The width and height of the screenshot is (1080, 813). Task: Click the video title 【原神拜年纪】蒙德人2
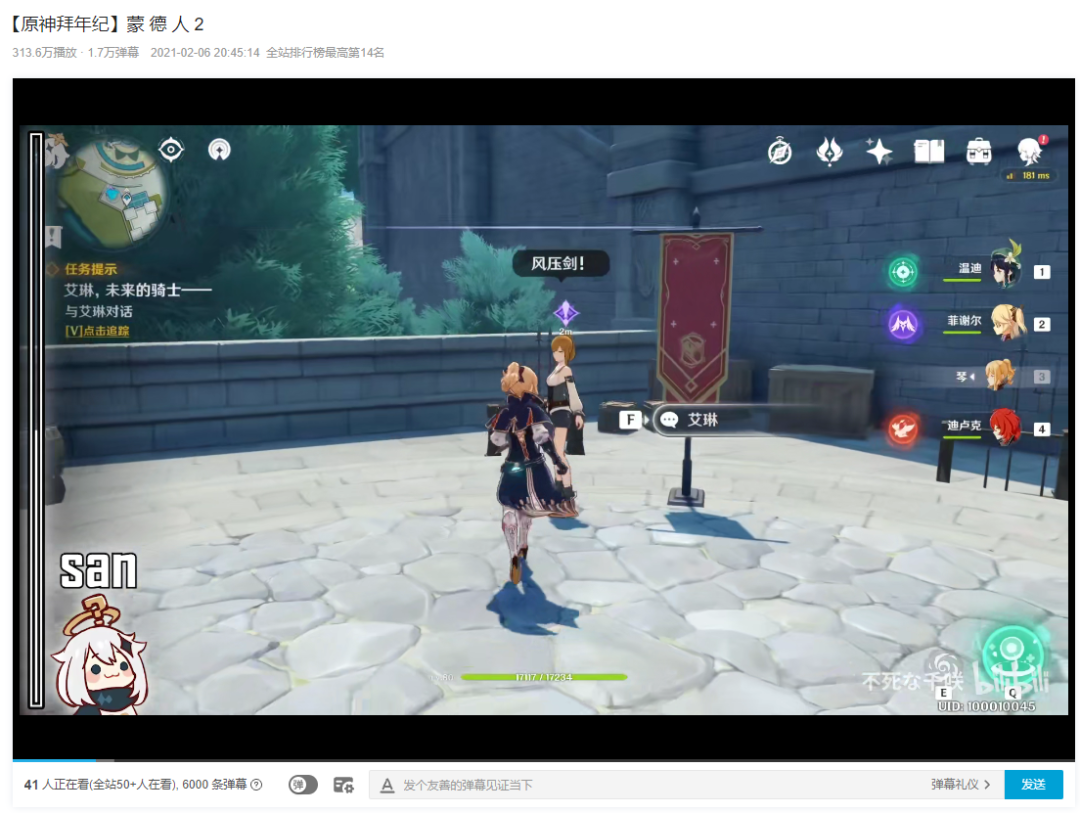(x=107, y=25)
